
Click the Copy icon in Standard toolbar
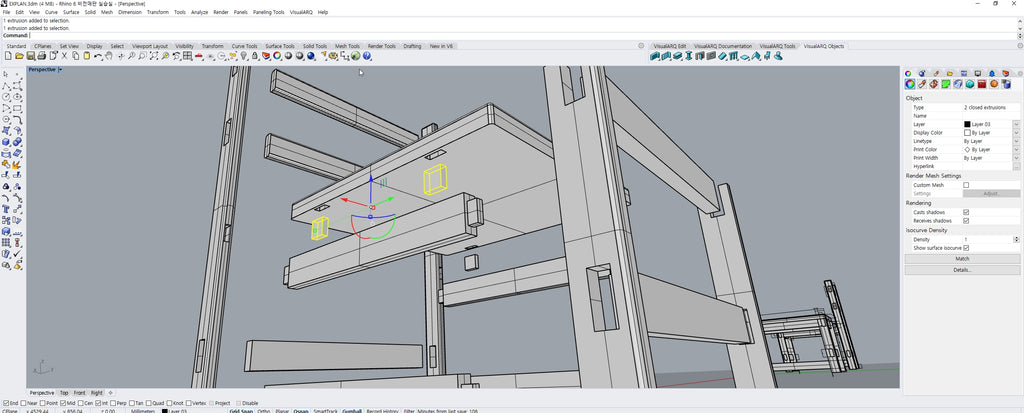pyautogui.click(x=76, y=56)
